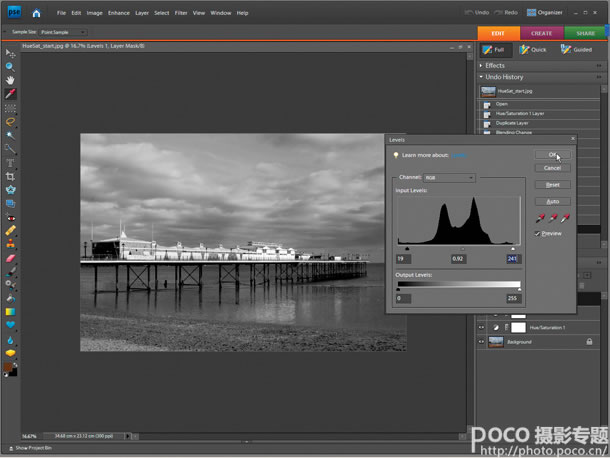Image resolution: width=610 pixels, height=458 pixels.
Task: Open the Channel dropdown in Levels
Action: 448,178
